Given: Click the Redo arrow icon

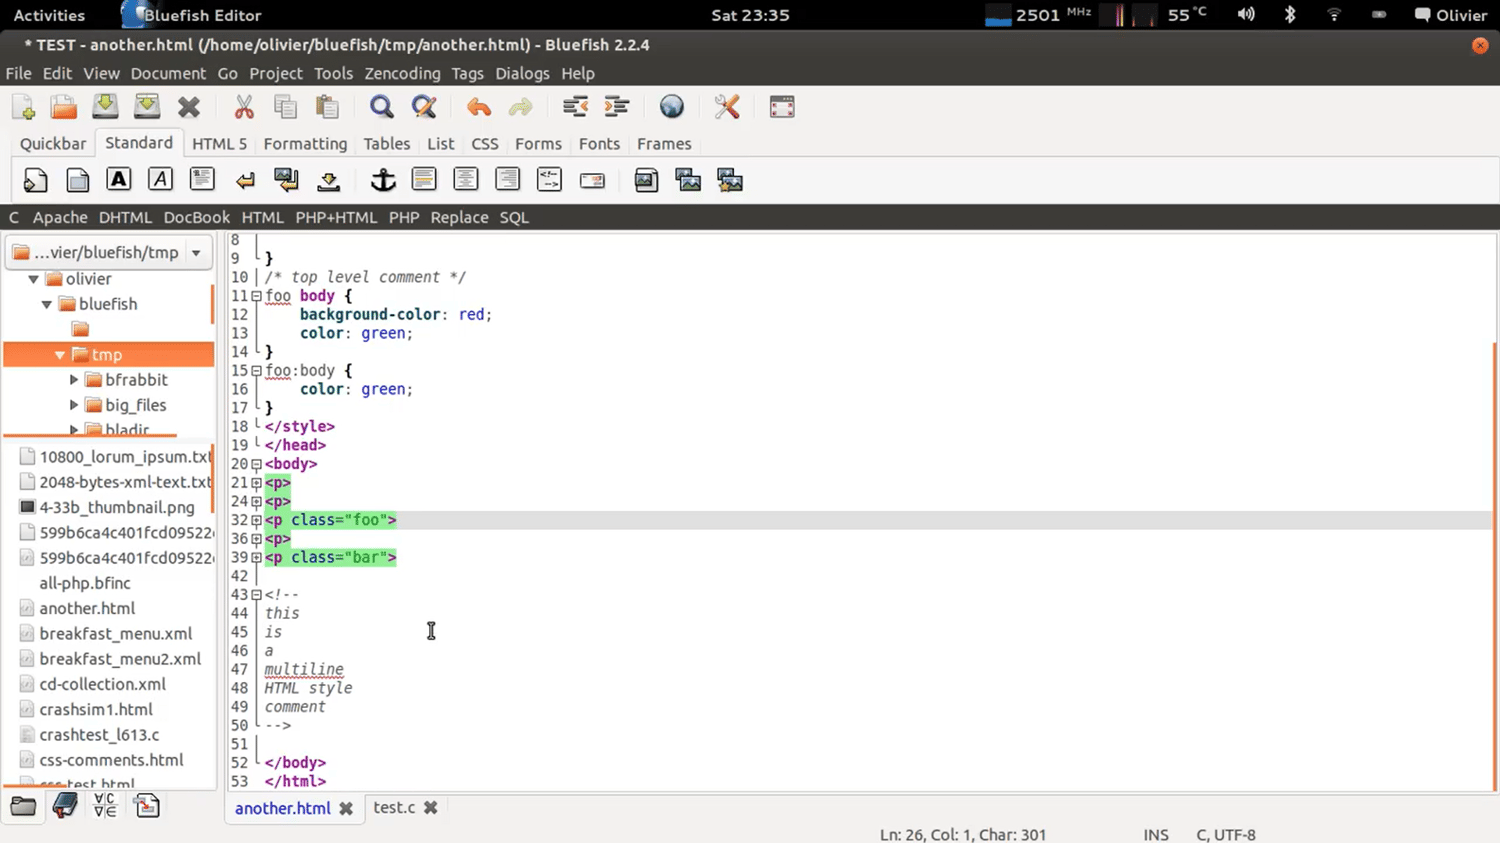Looking at the screenshot, I should click(x=520, y=107).
